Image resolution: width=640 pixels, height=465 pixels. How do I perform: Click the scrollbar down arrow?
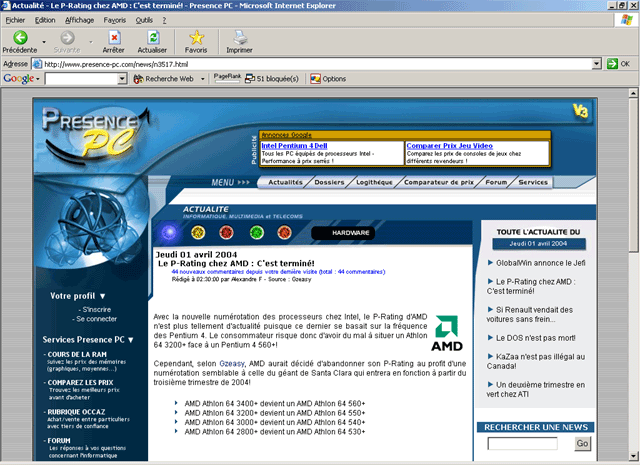pyautogui.click(x=633, y=456)
